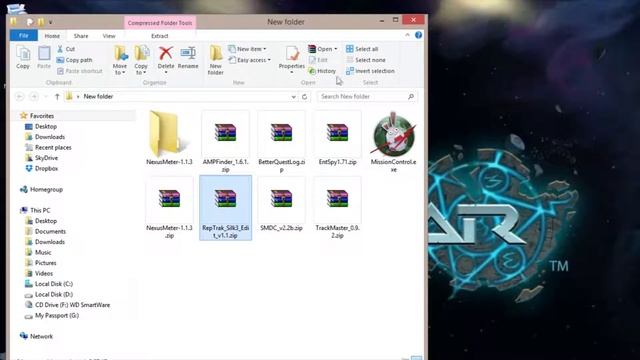Click the New folder address bar path
640x360 pixels.
click(x=98, y=96)
